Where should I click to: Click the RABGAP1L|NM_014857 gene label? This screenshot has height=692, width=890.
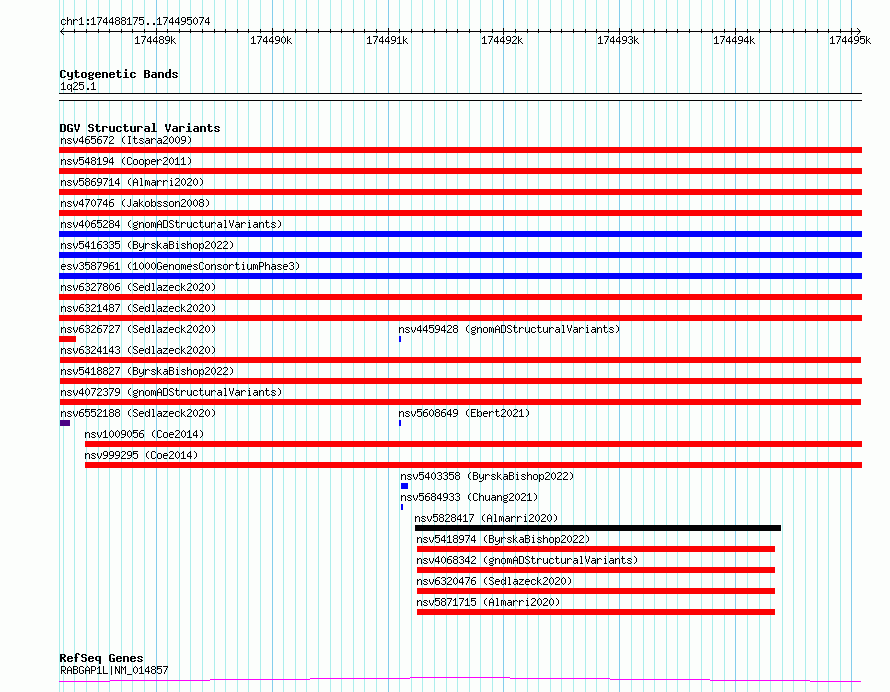point(114,670)
